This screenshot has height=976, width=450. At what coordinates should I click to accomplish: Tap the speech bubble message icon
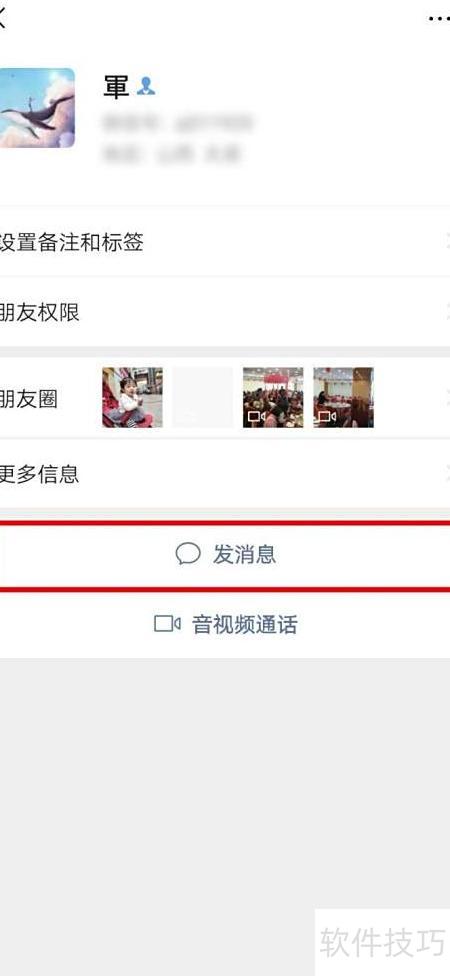click(x=188, y=553)
